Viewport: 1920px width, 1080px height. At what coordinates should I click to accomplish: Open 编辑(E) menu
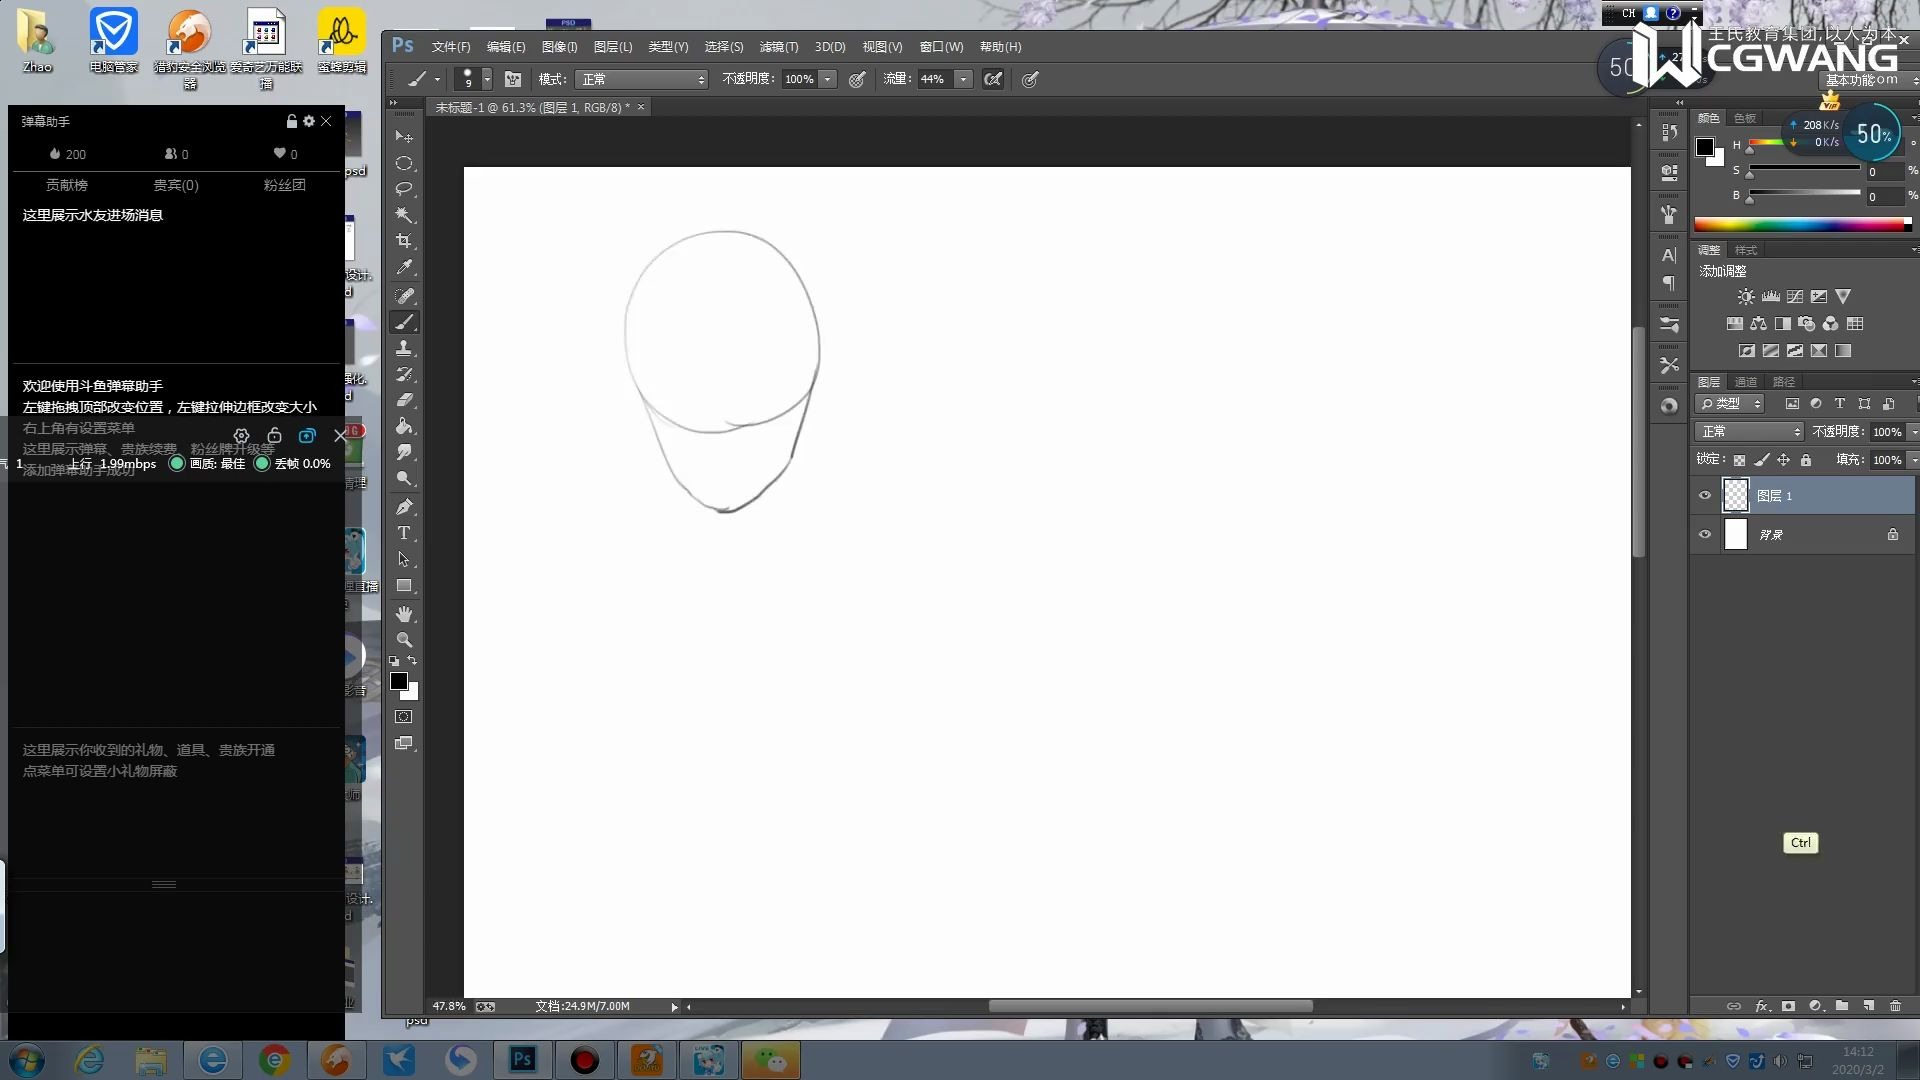click(x=506, y=47)
